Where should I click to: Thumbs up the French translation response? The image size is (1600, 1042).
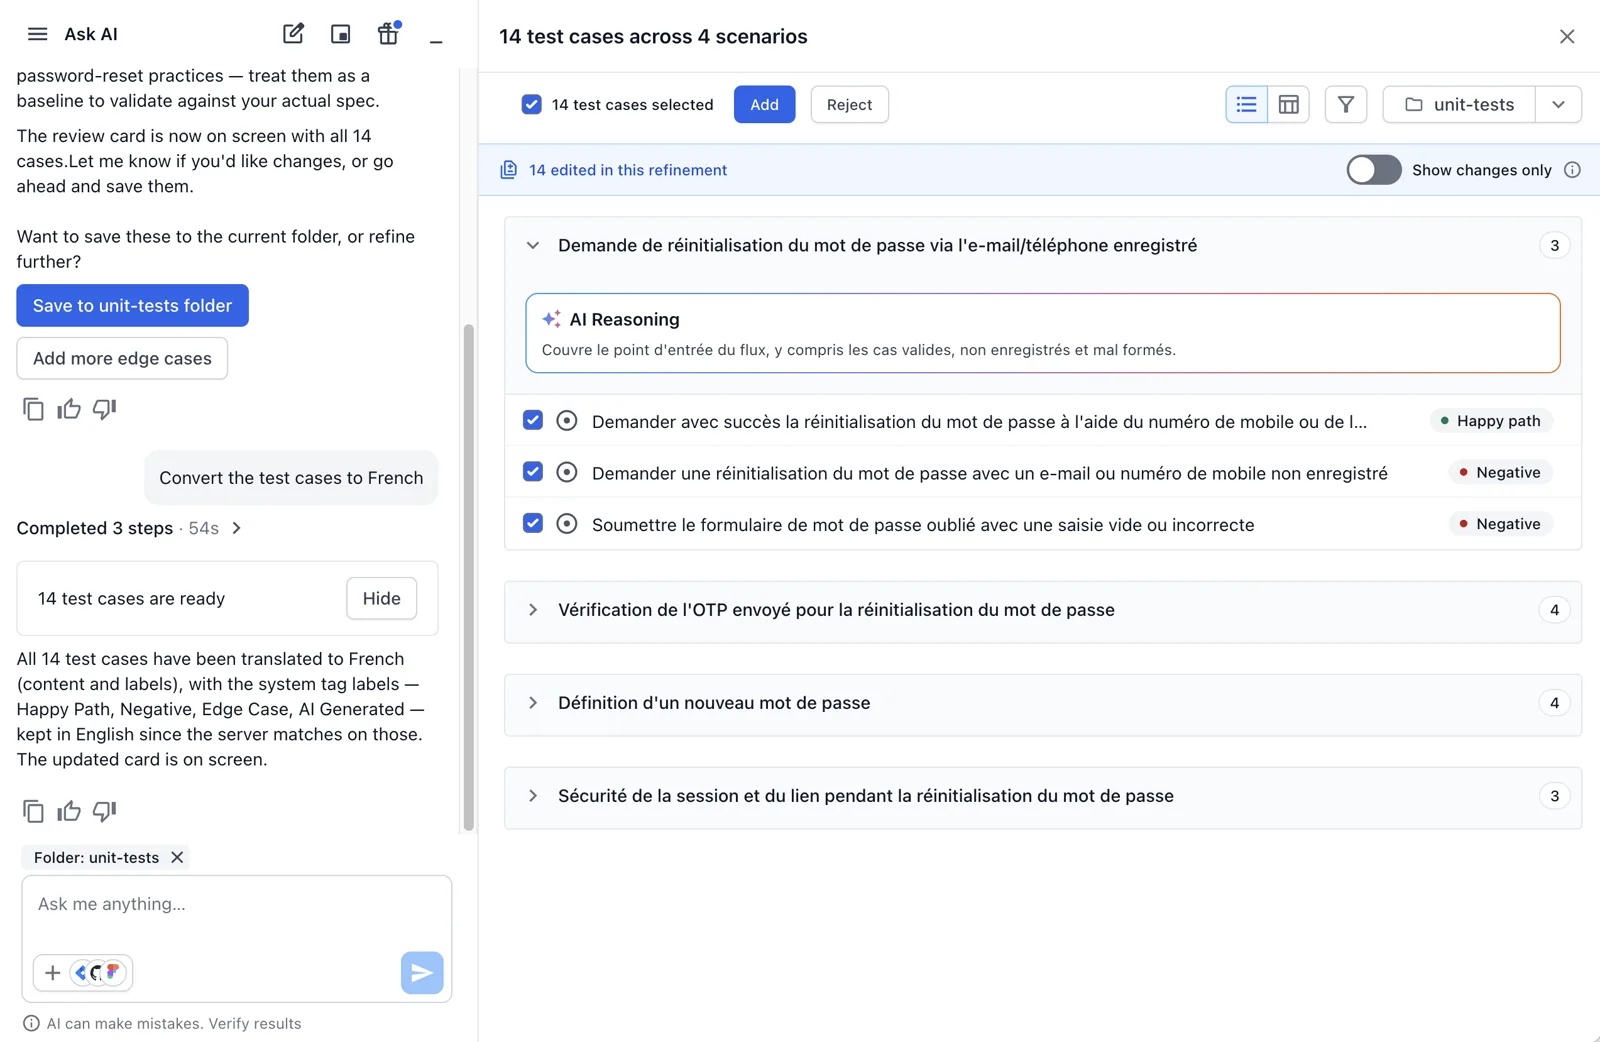pyautogui.click(x=69, y=811)
